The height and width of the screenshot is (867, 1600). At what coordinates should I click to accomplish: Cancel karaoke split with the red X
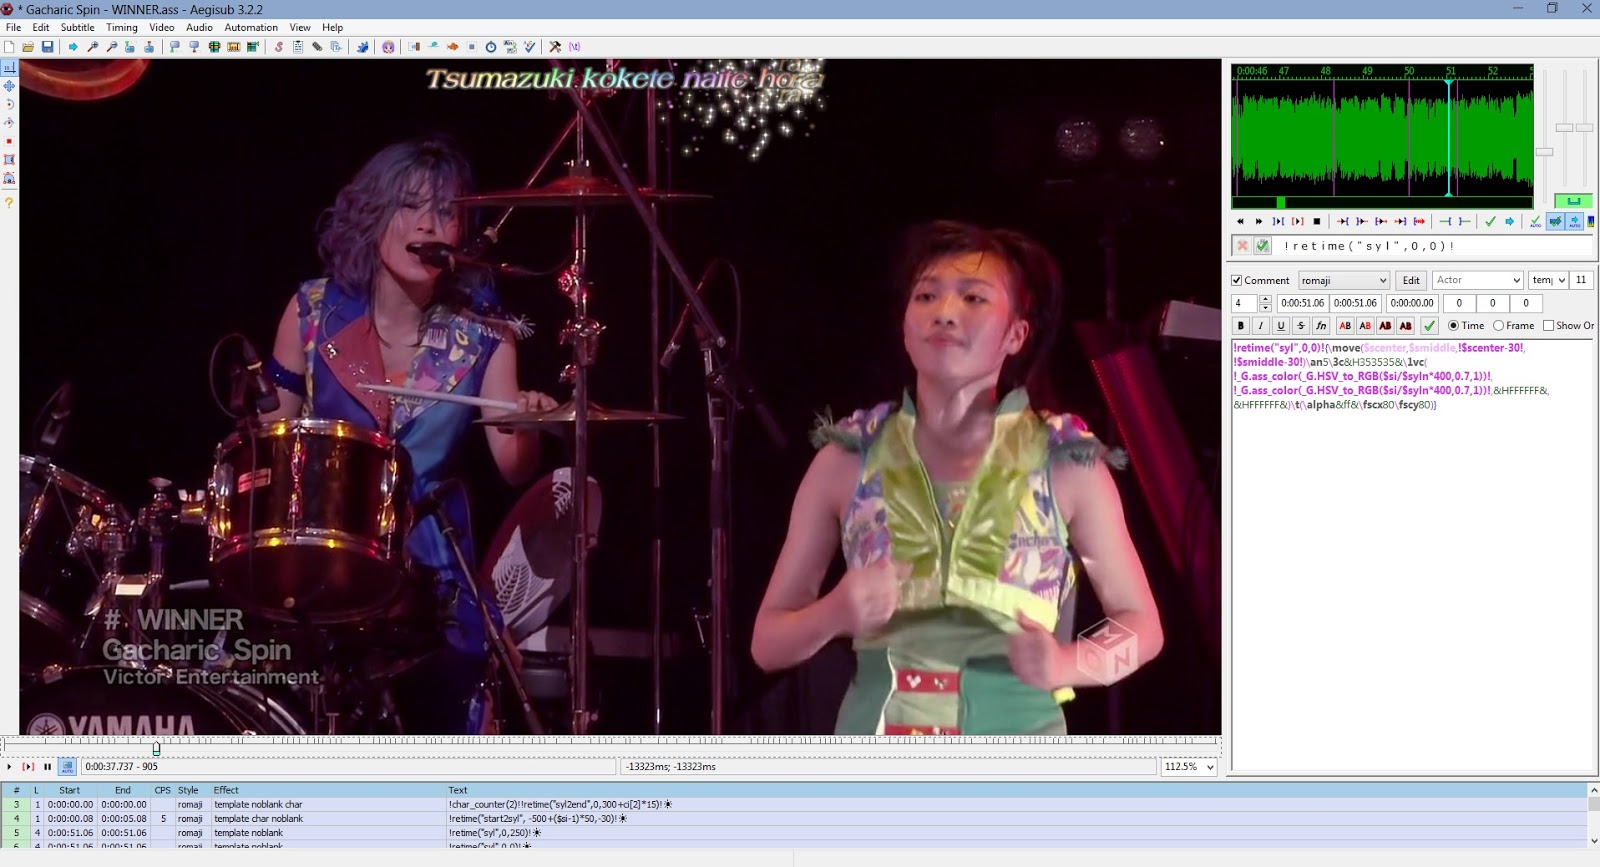click(1242, 246)
